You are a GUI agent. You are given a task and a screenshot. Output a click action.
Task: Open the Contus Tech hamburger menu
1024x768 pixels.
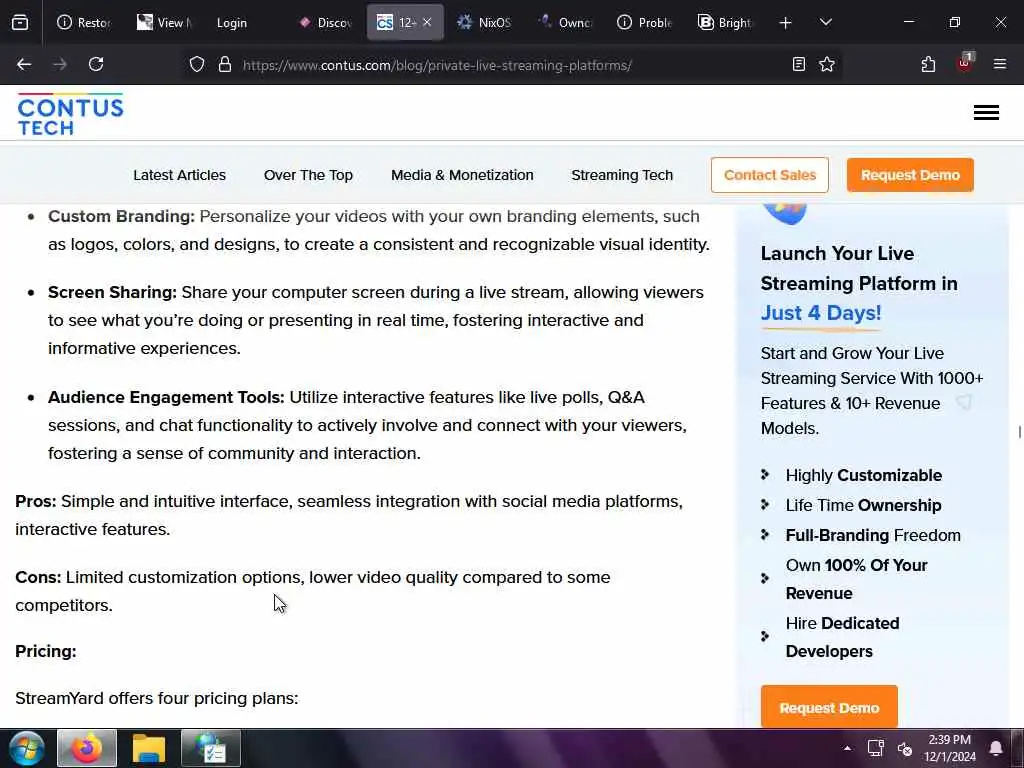tap(985, 112)
